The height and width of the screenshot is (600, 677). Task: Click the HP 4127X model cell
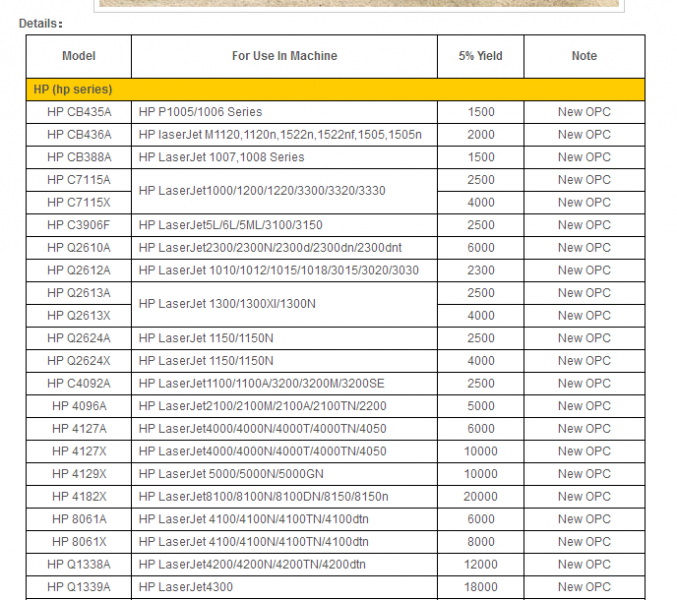(x=79, y=451)
